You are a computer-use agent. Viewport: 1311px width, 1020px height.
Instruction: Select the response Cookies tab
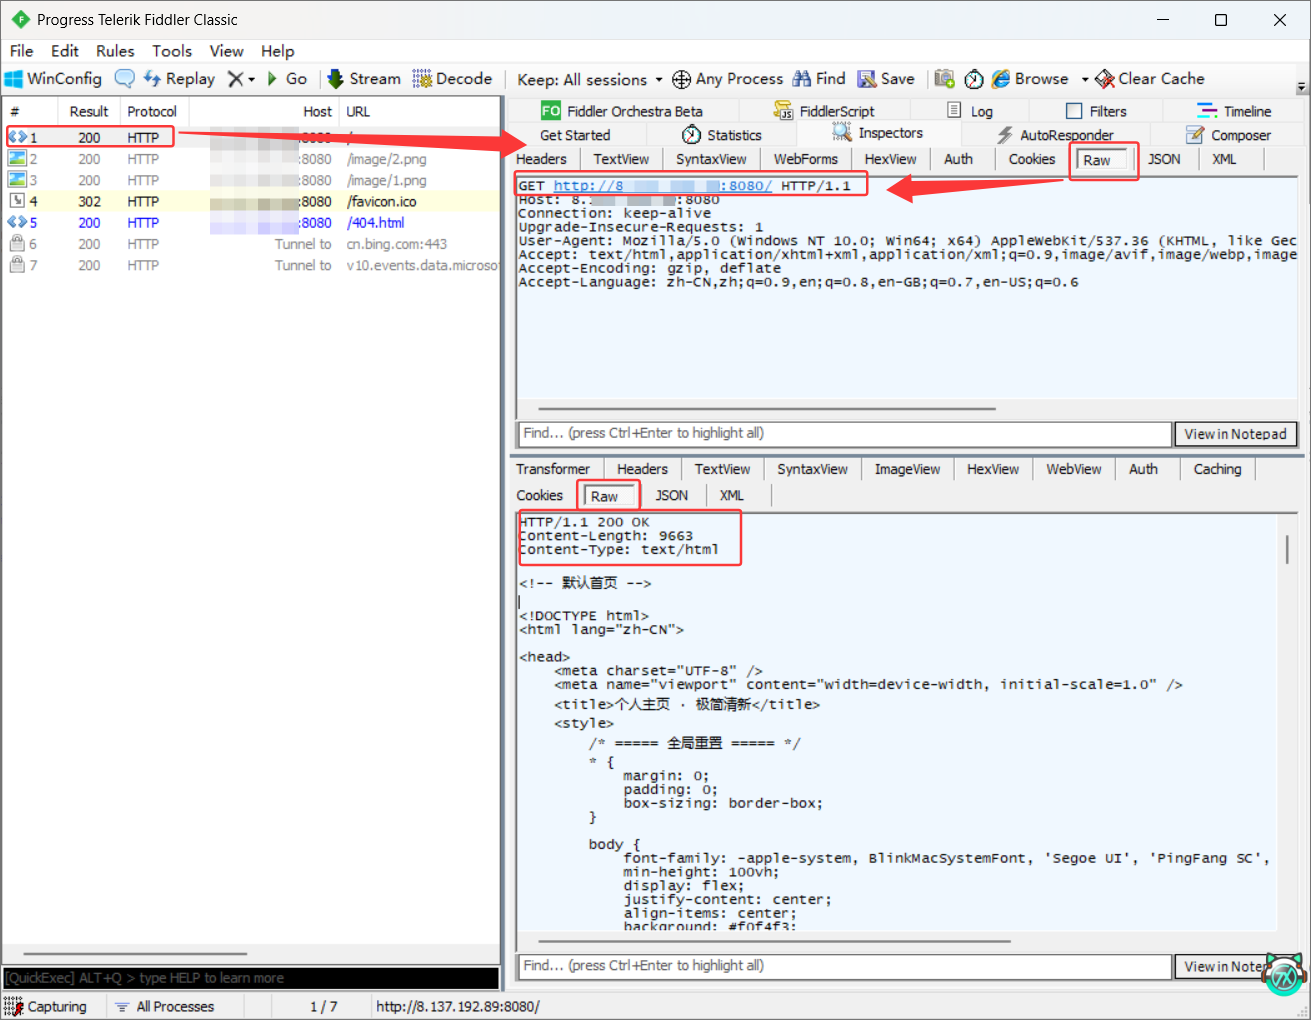(x=540, y=495)
